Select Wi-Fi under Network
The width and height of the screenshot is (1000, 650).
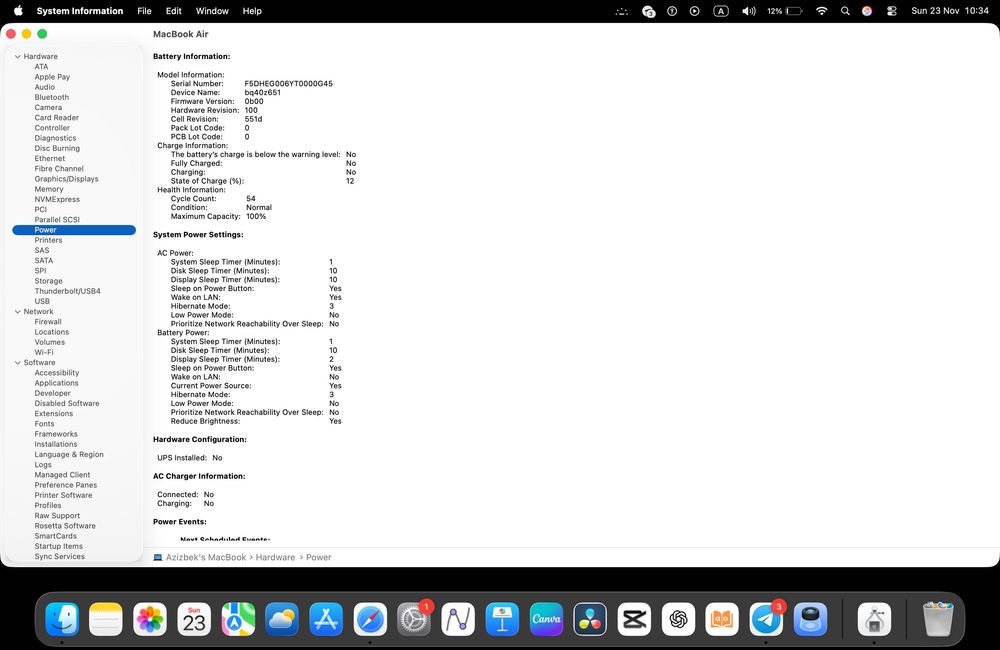click(44, 353)
